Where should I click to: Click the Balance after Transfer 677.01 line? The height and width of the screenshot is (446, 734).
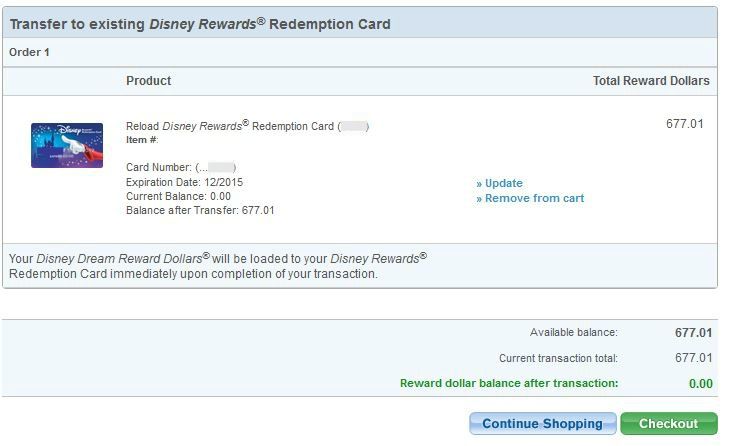[200, 210]
